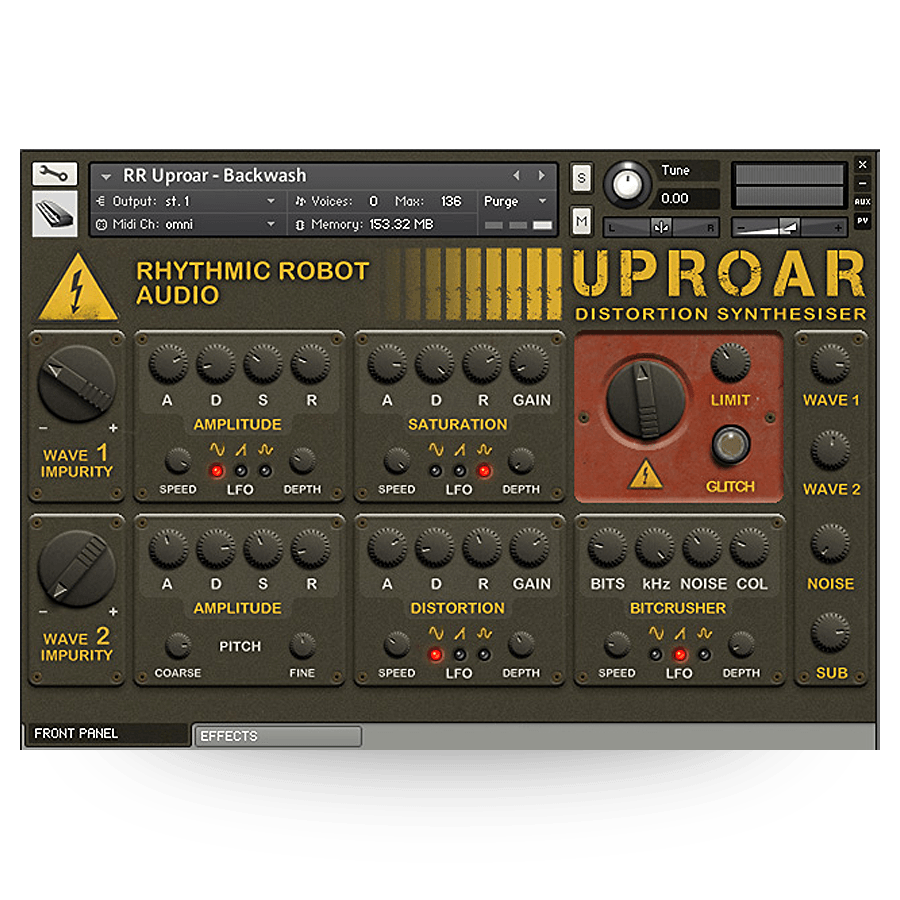The height and width of the screenshot is (900, 900).
Task: Switch to the Front Panel tab
Action: coord(107,734)
